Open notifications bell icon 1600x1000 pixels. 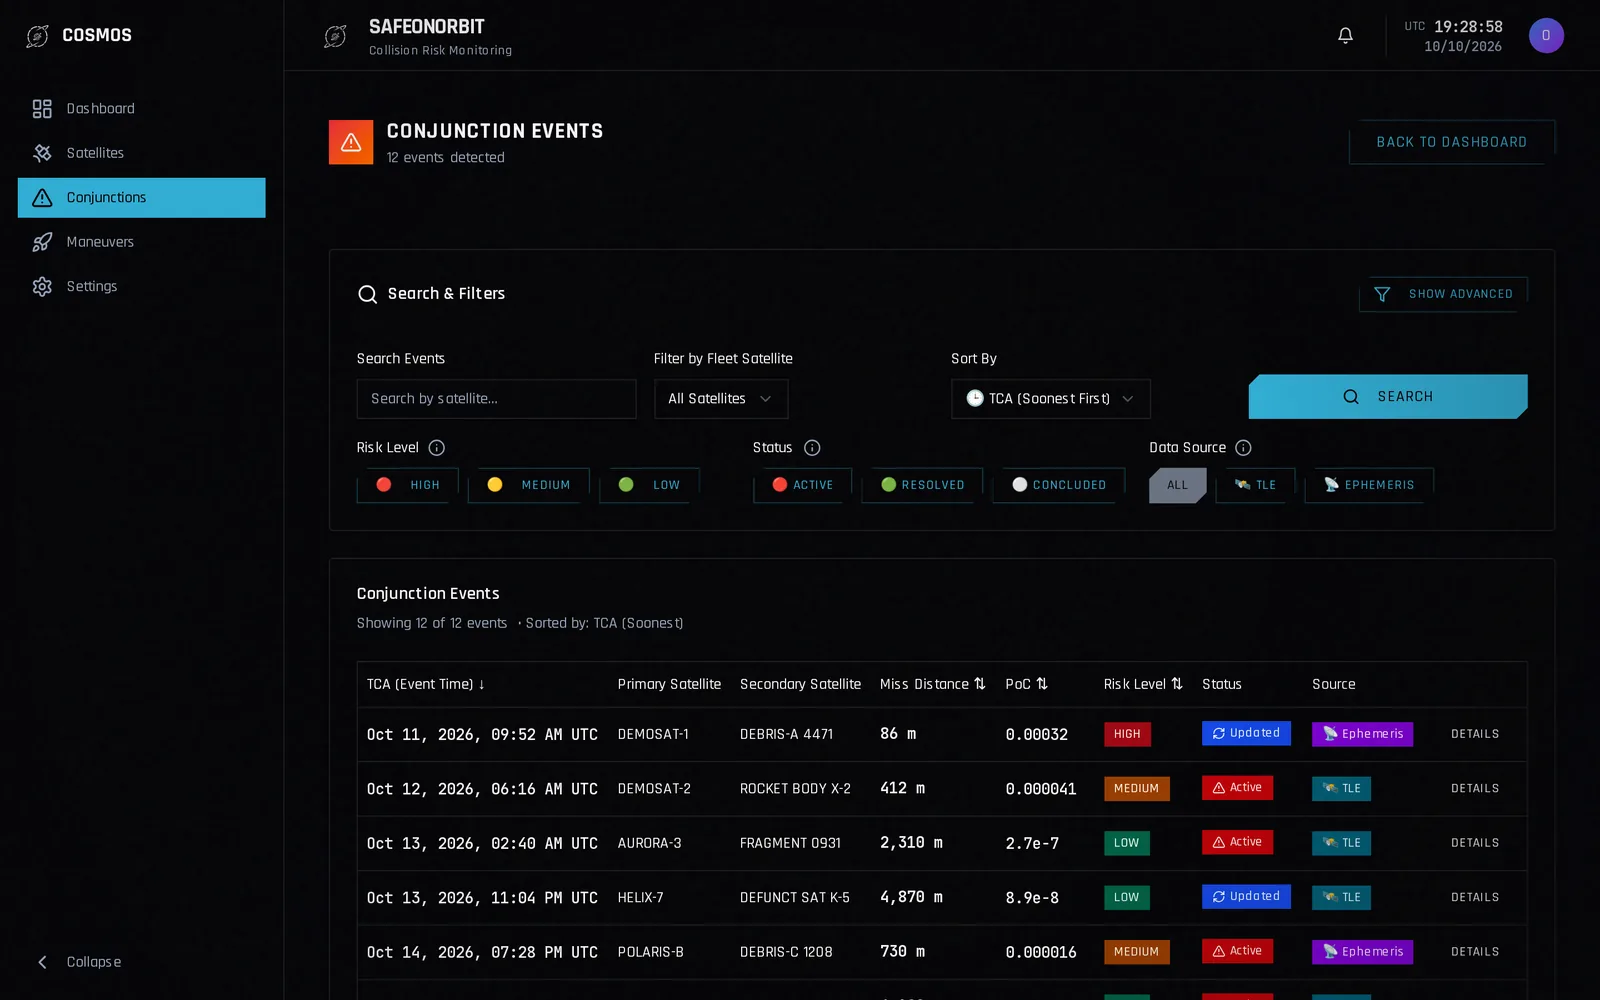tap(1345, 36)
